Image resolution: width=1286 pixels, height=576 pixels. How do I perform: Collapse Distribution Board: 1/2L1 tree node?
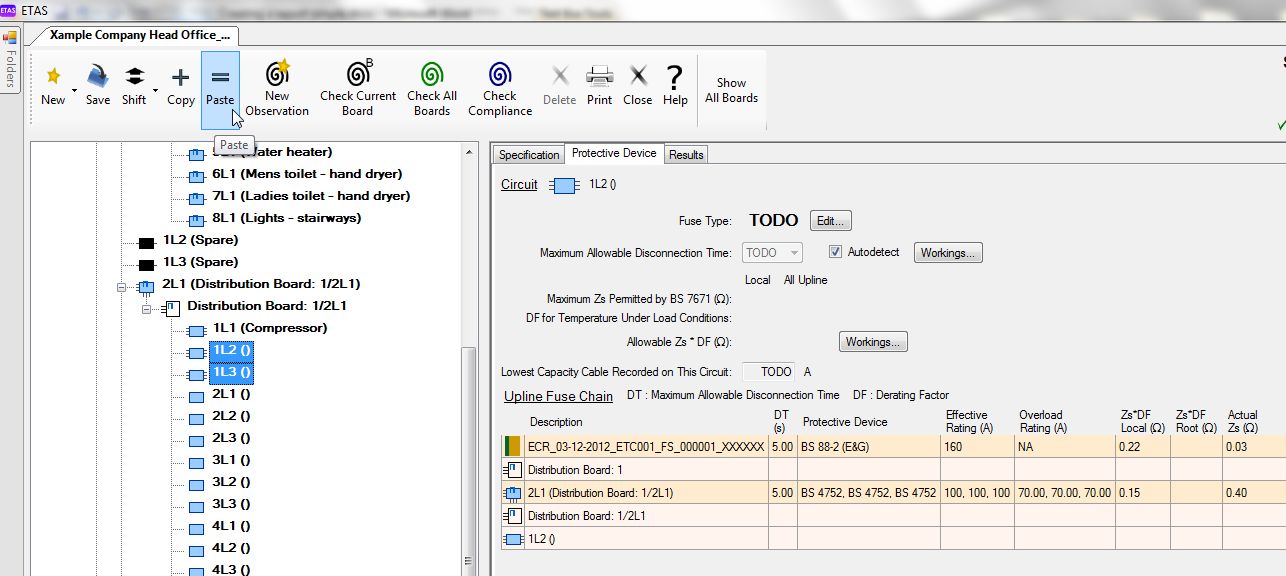click(148, 308)
